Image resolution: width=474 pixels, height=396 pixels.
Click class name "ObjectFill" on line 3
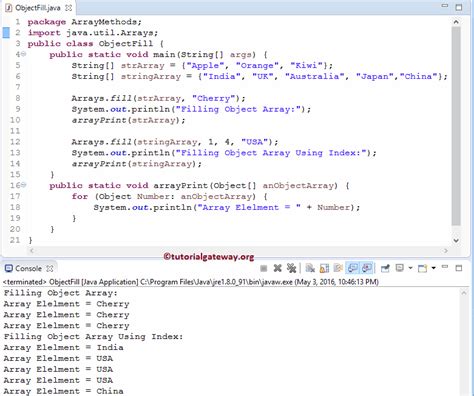pos(126,44)
